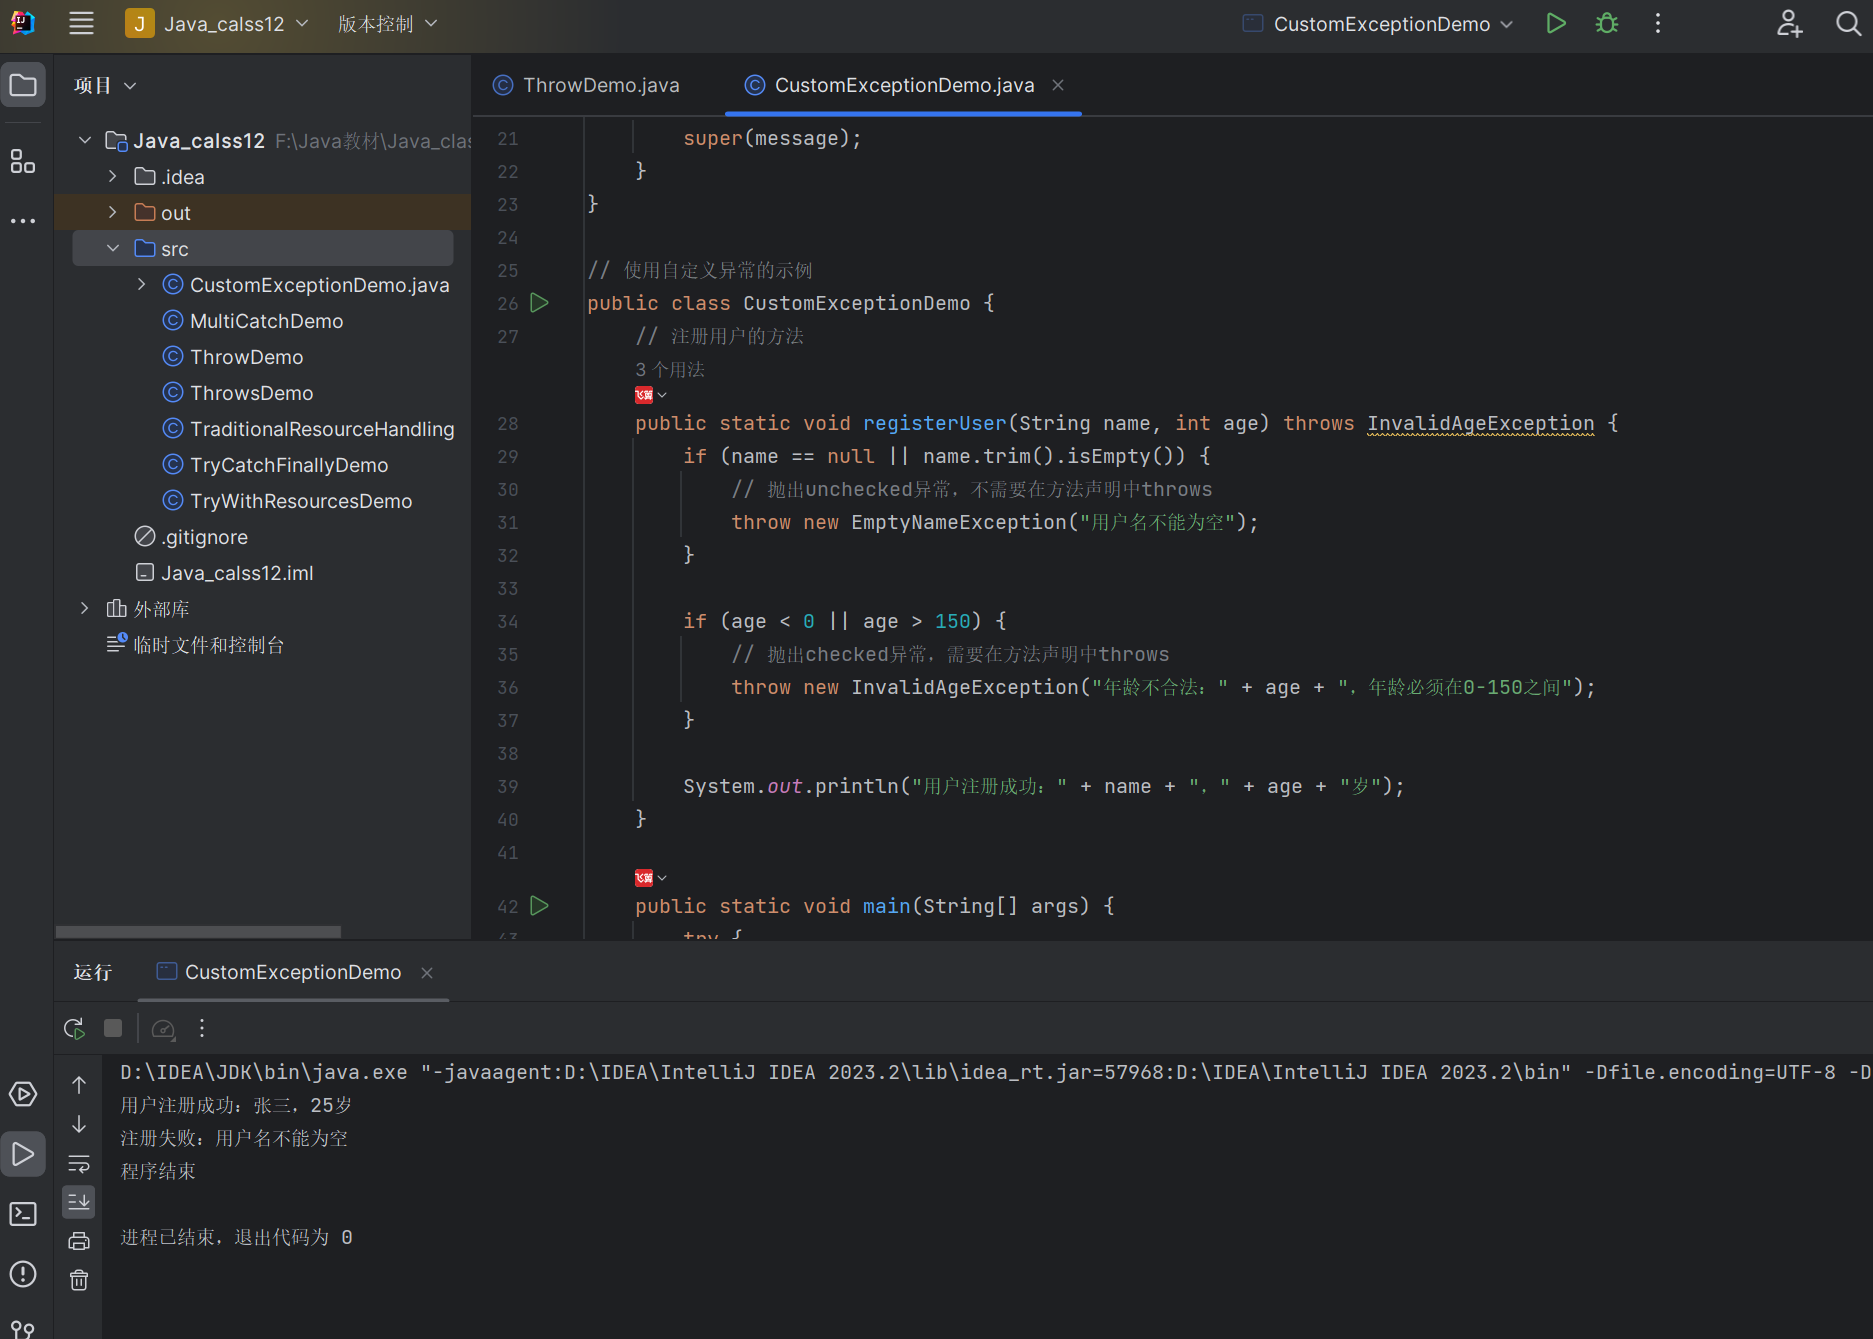The image size is (1873, 1339).
Task: Open TryCatchFinallyDemo in the project tree
Action: coord(289,465)
